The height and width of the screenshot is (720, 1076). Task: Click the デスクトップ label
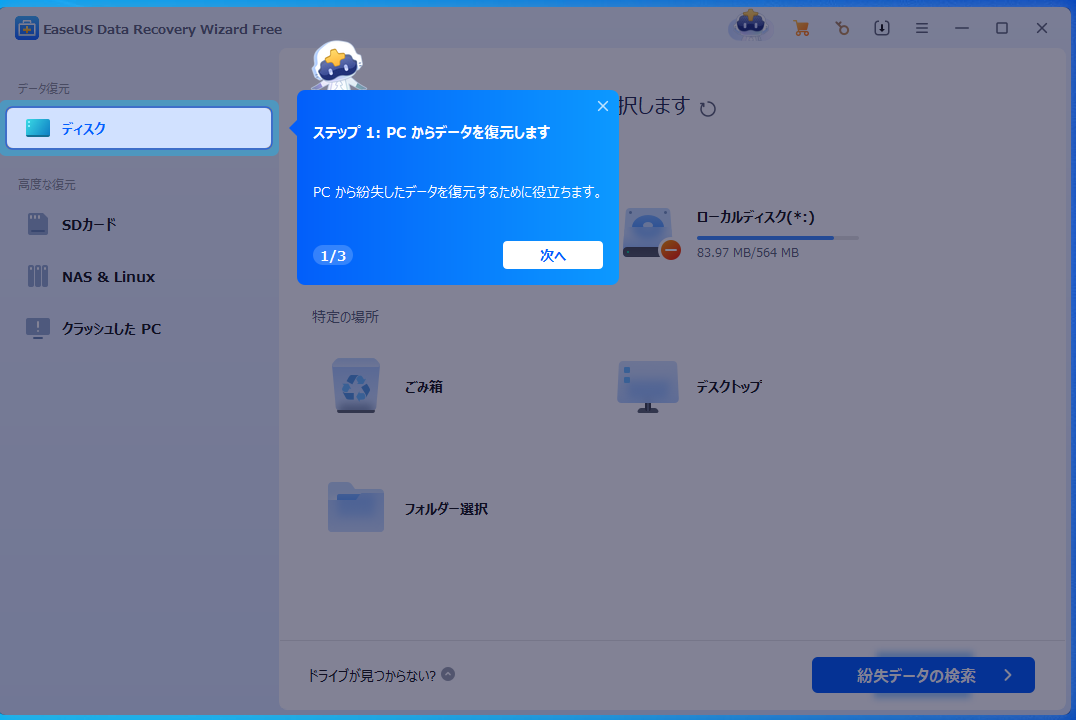729,386
